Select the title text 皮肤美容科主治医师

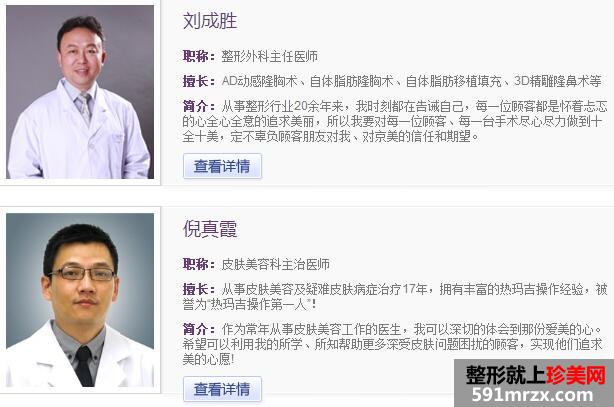click(x=275, y=264)
